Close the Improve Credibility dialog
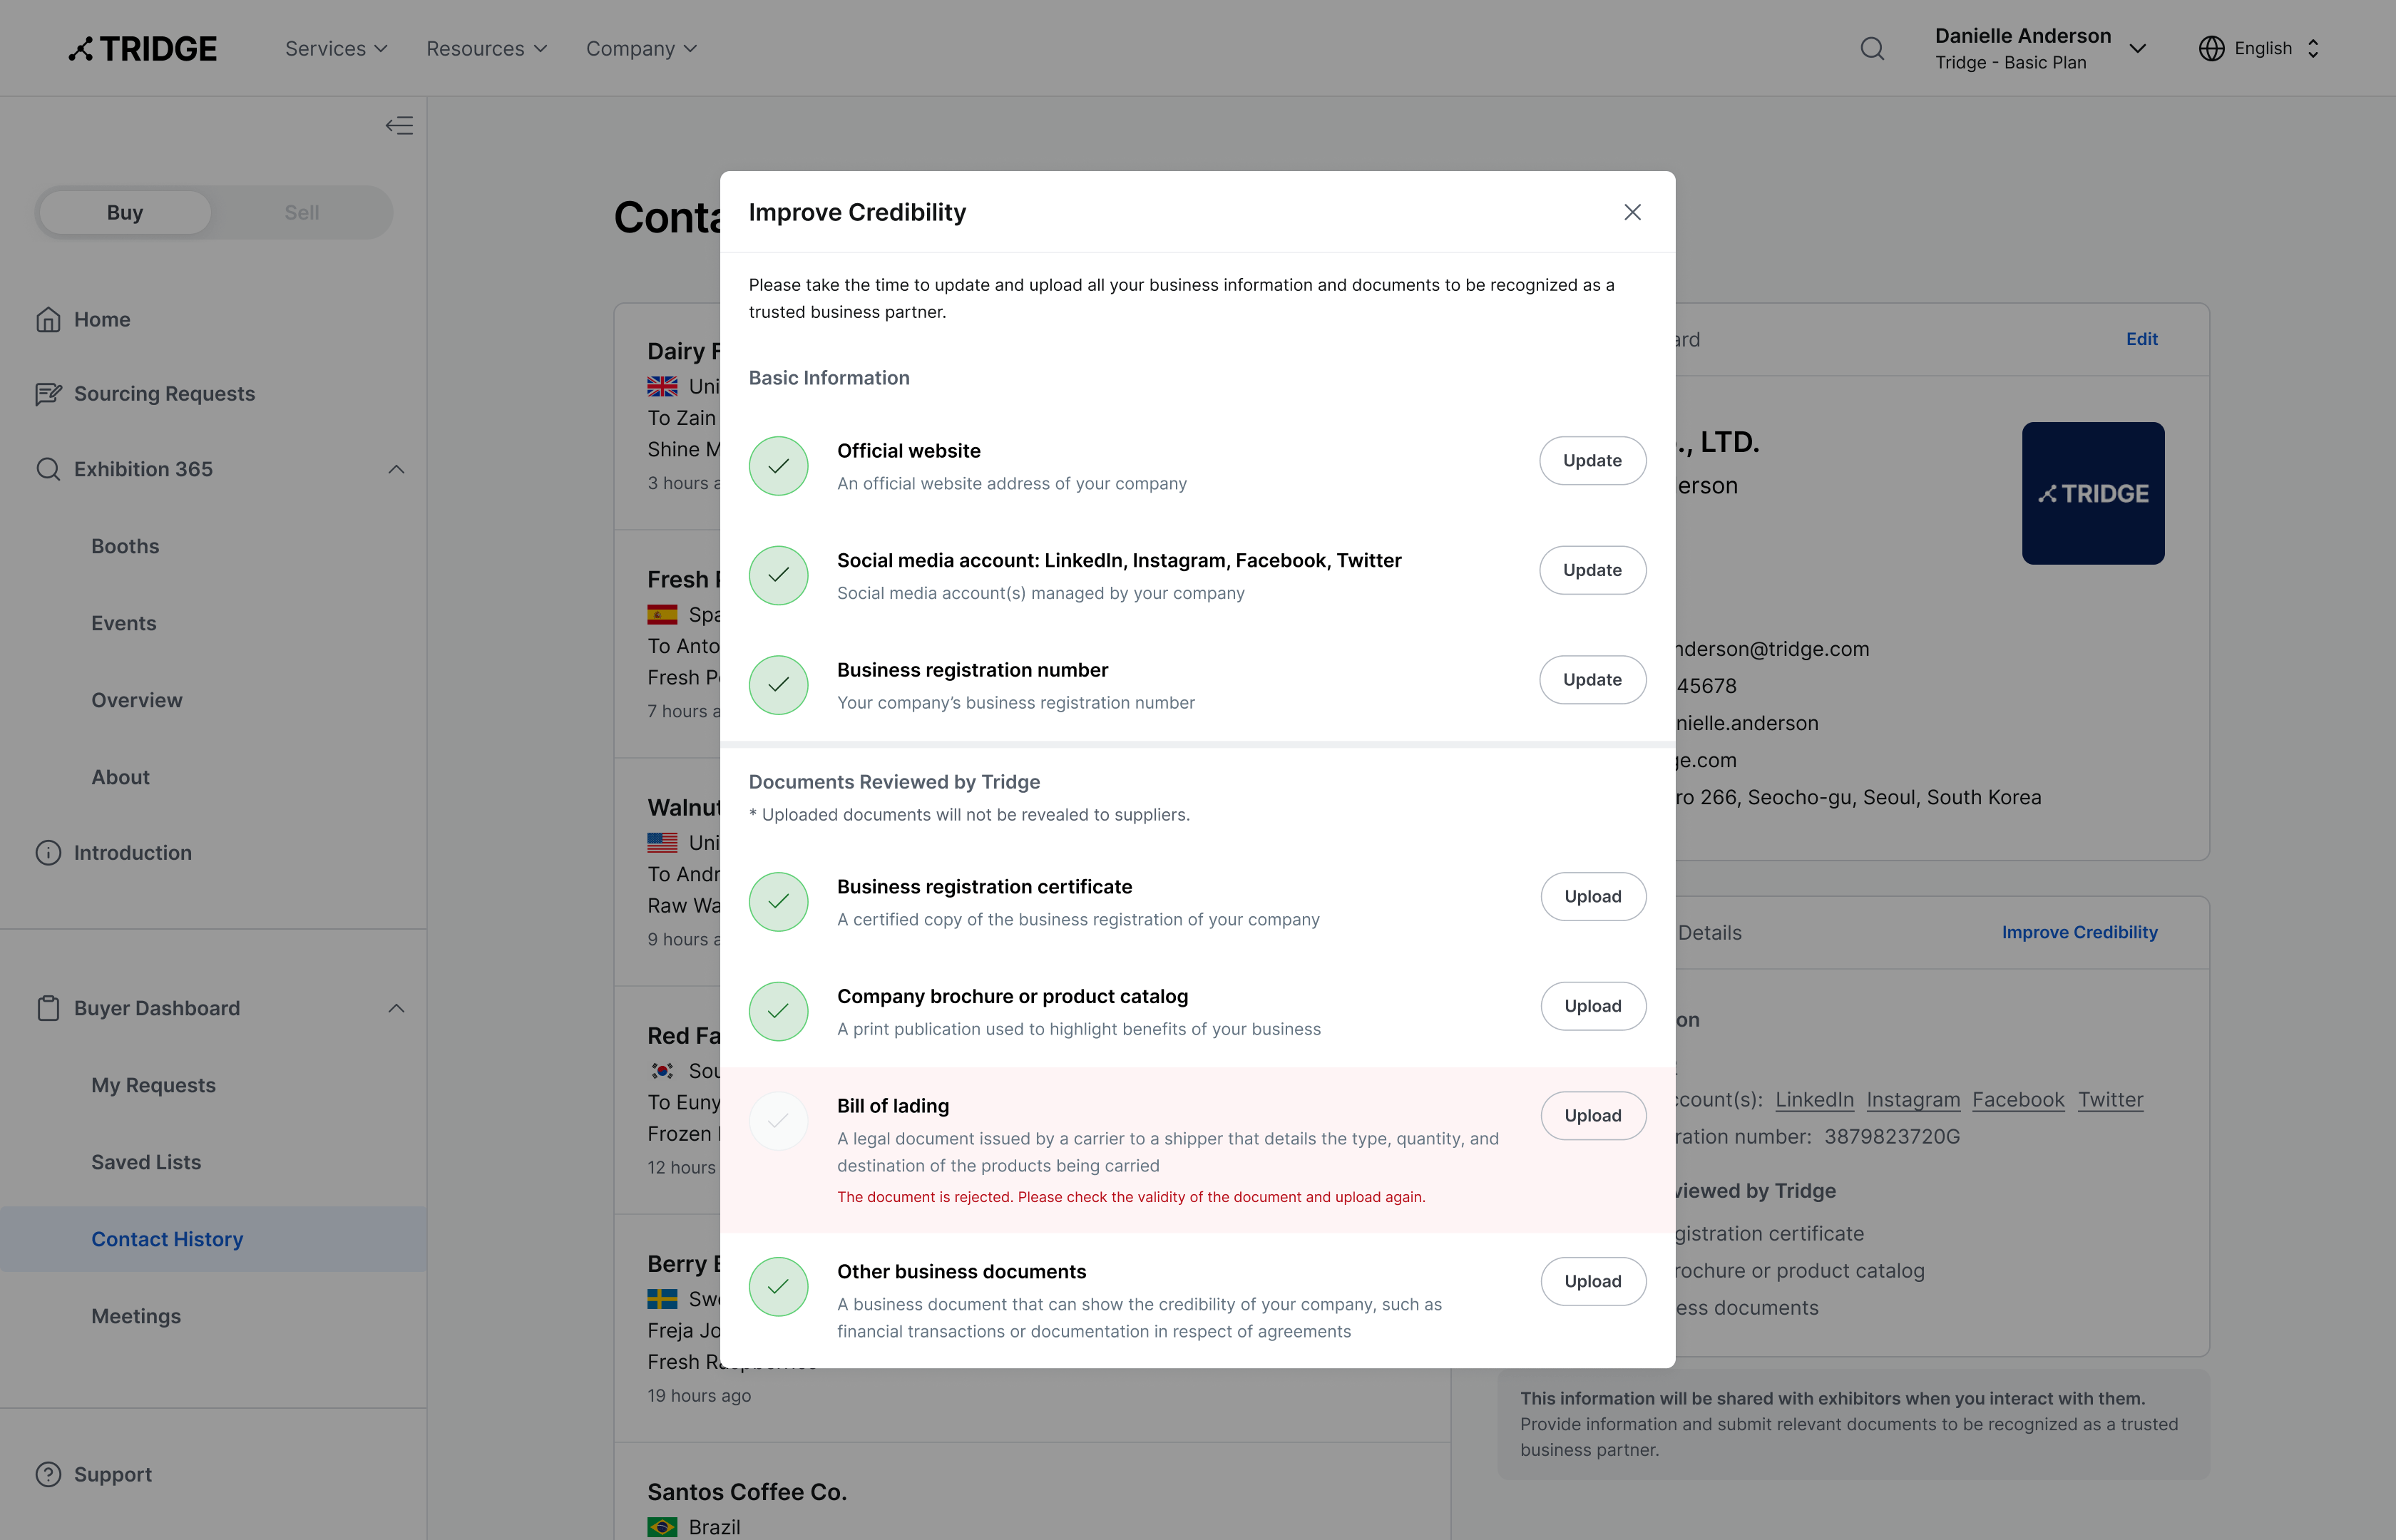This screenshot has height=1540, width=2396. [1632, 212]
